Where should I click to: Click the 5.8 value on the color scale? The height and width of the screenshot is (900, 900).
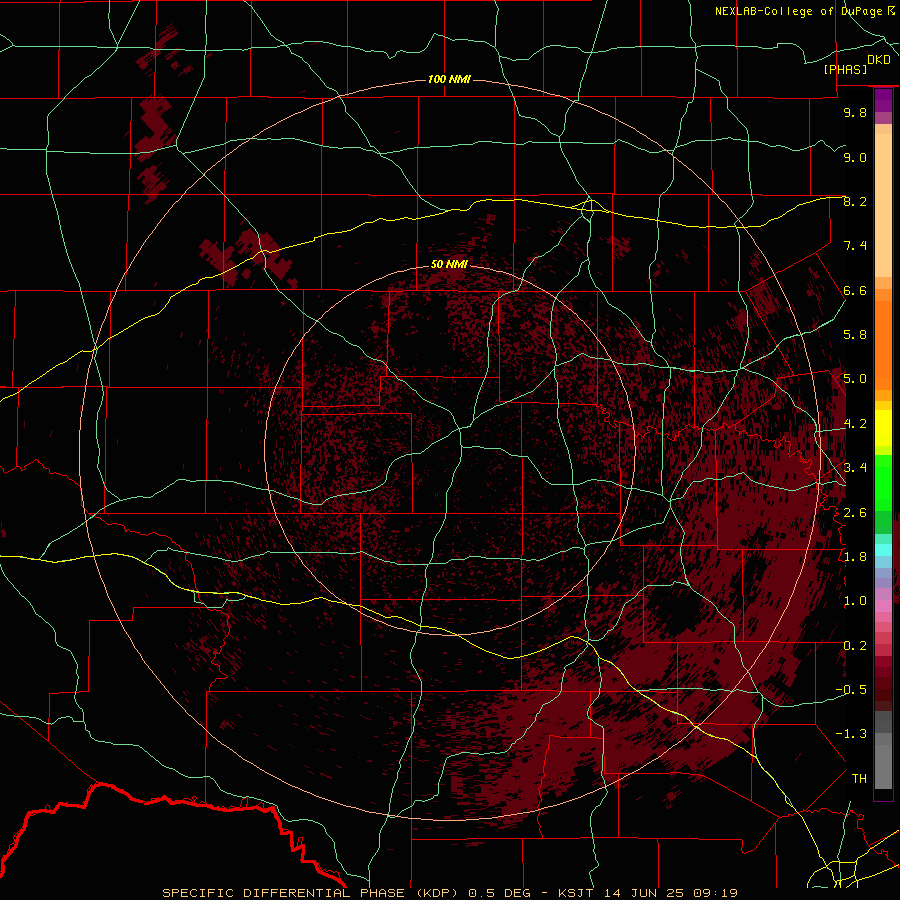[x=855, y=335]
